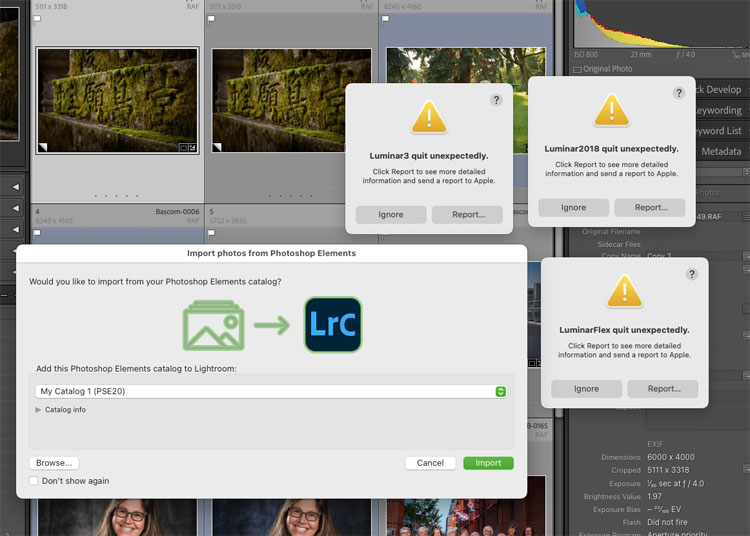Click Report in the LuminarFlex crash dialog

tap(663, 389)
